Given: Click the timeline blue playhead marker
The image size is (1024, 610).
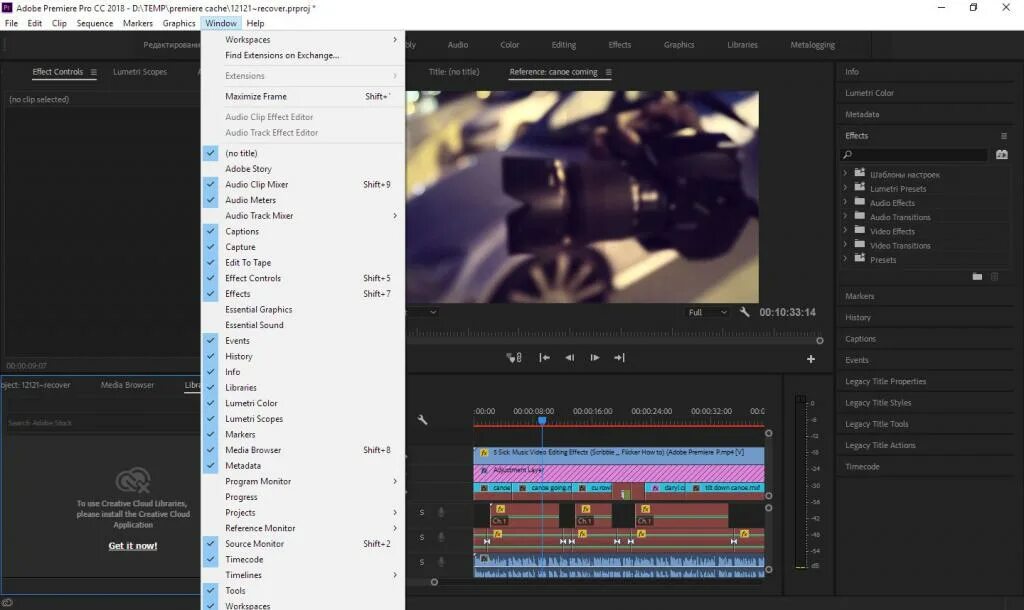Looking at the screenshot, I should click(x=542, y=421).
